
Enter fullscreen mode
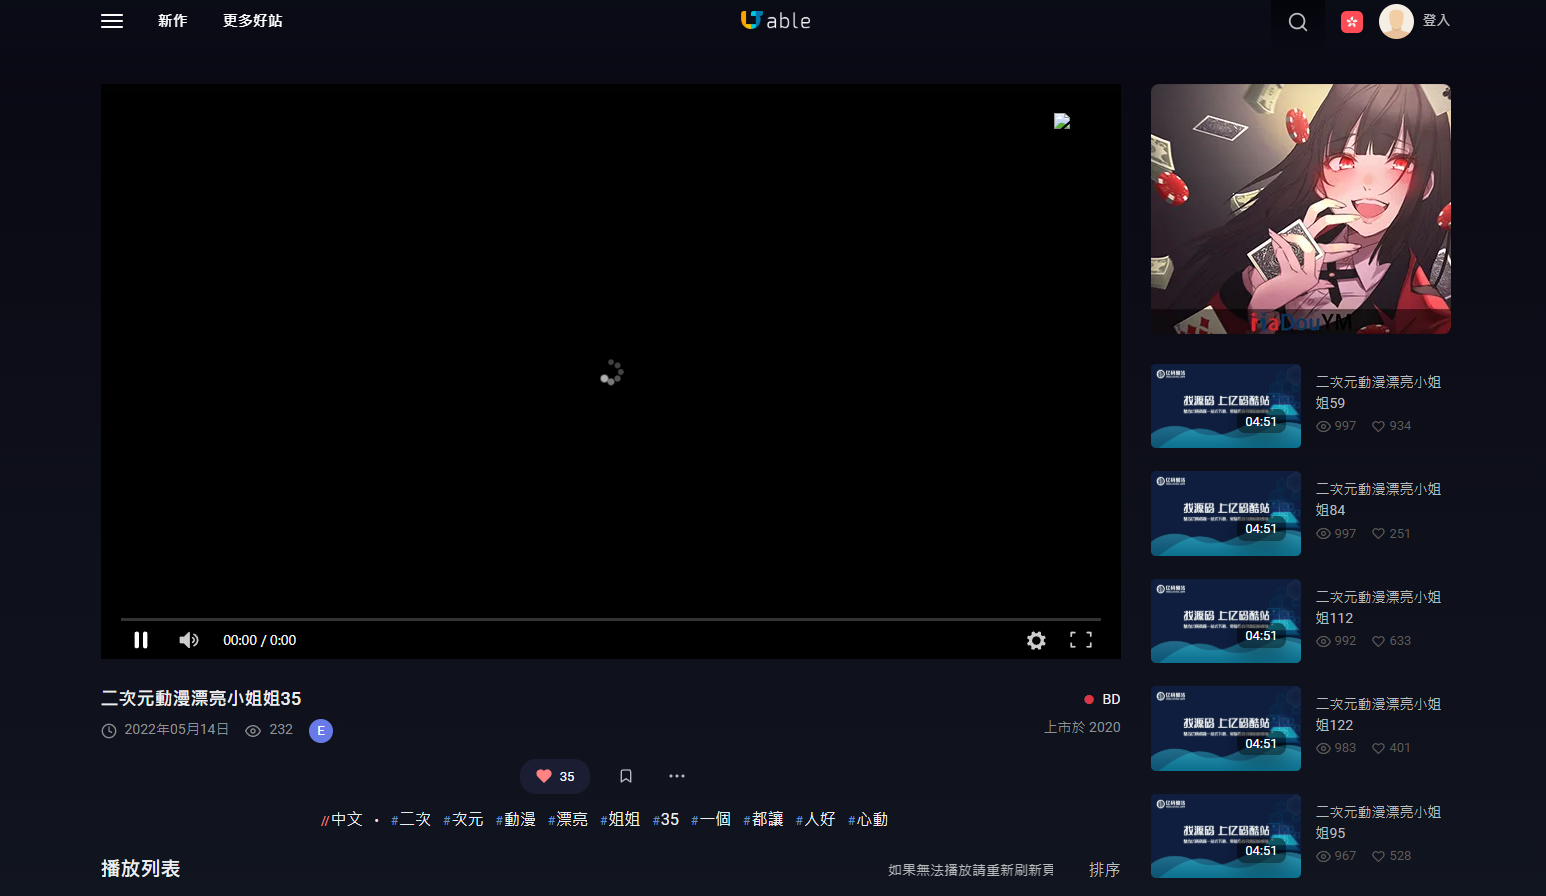click(1081, 640)
